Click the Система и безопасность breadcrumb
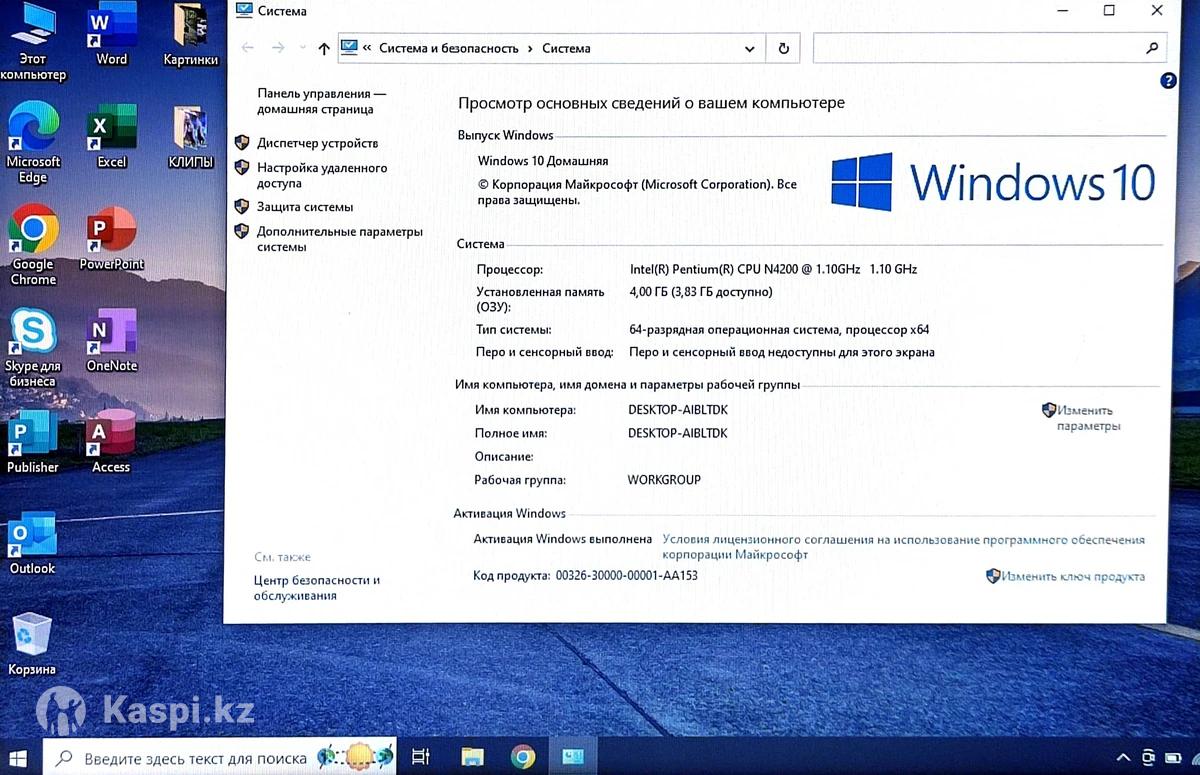Image resolution: width=1200 pixels, height=775 pixels. (x=449, y=48)
